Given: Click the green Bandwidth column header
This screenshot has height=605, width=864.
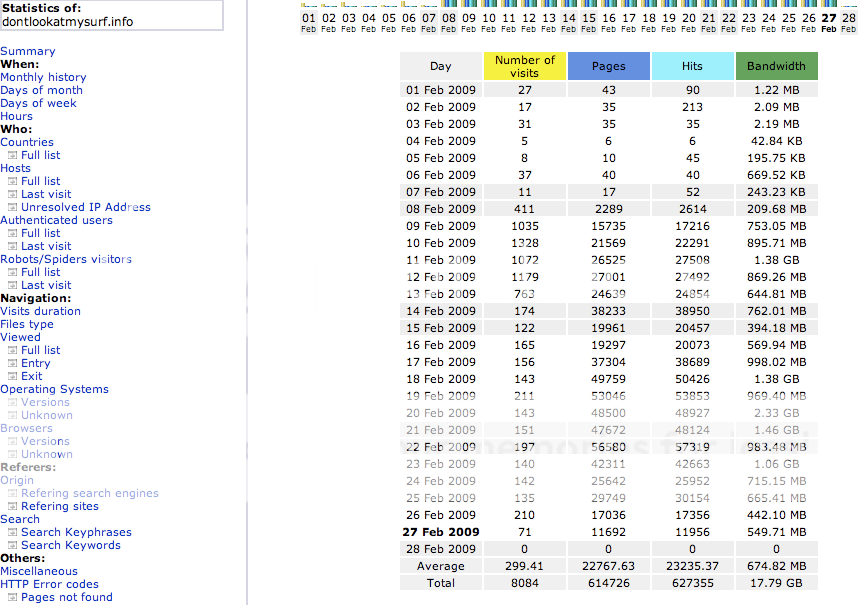Looking at the screenshot, I should pos(776,66).
